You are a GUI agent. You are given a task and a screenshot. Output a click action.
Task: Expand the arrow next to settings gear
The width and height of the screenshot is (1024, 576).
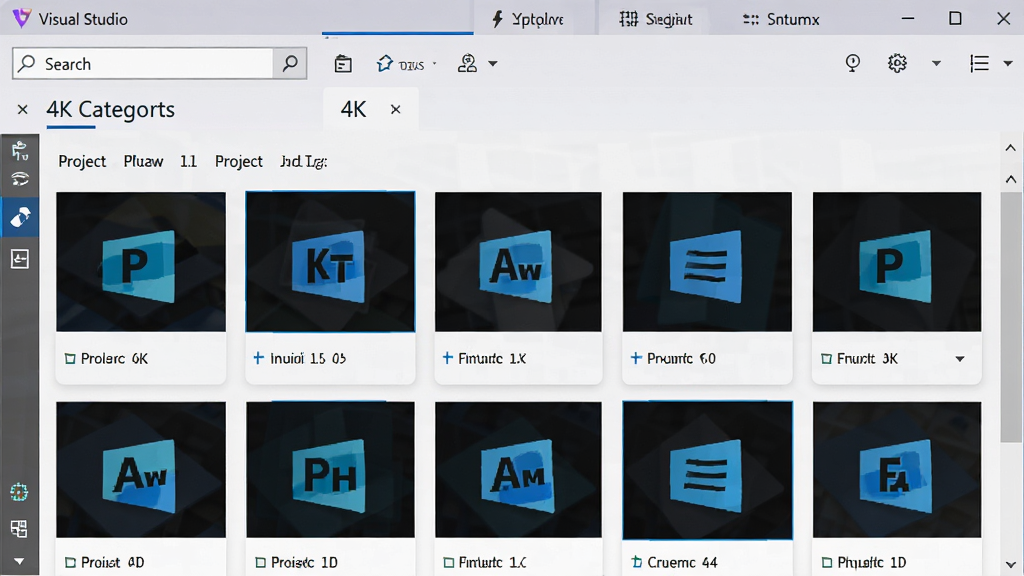click(936, 63)
